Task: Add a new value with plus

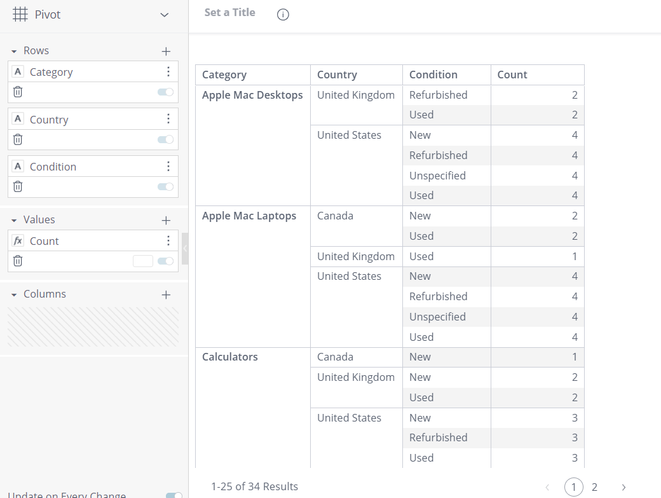Action: click(x=166, y=220)
